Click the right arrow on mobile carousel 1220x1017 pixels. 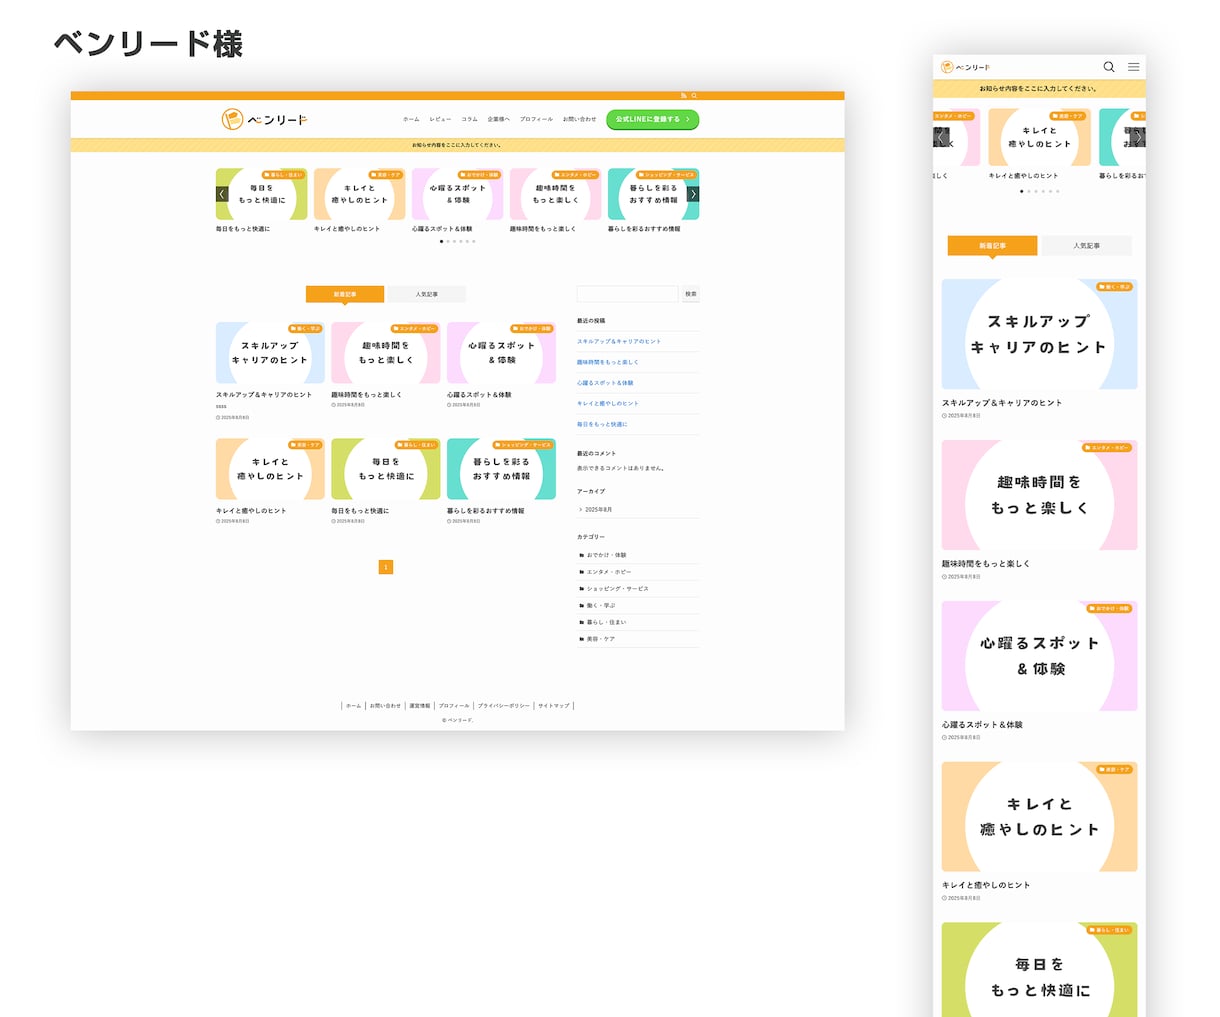pyautogui.click(x=1136, y=137)
